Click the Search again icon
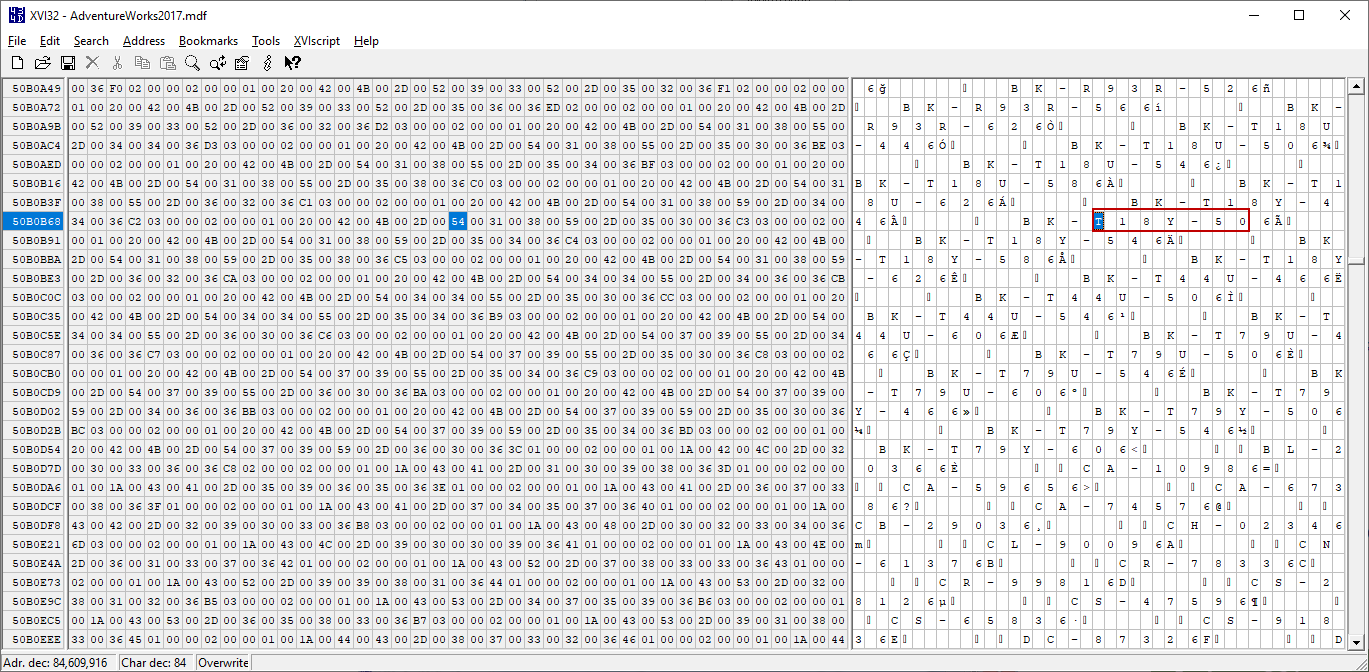 click(217, 63)
